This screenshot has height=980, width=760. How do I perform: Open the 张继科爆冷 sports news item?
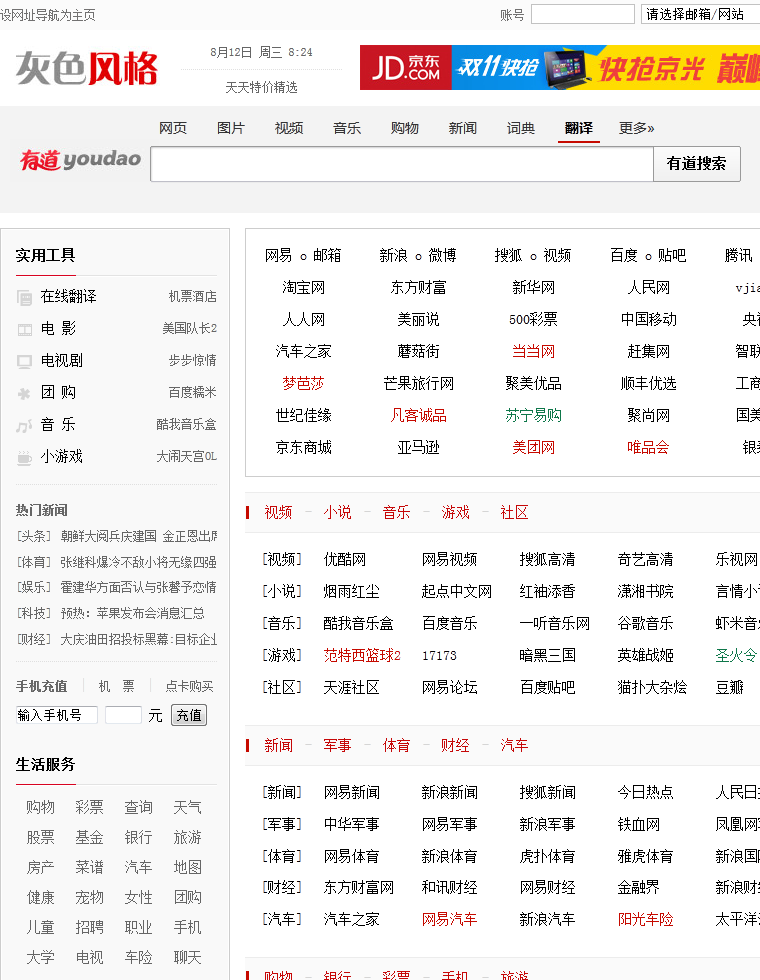click(138, 562)
